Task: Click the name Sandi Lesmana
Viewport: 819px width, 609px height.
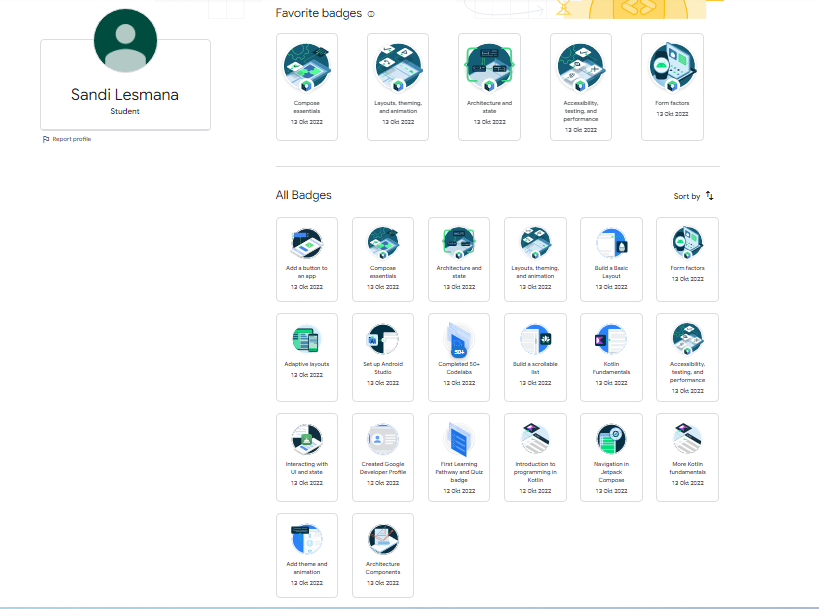Action: coord(125,95)
